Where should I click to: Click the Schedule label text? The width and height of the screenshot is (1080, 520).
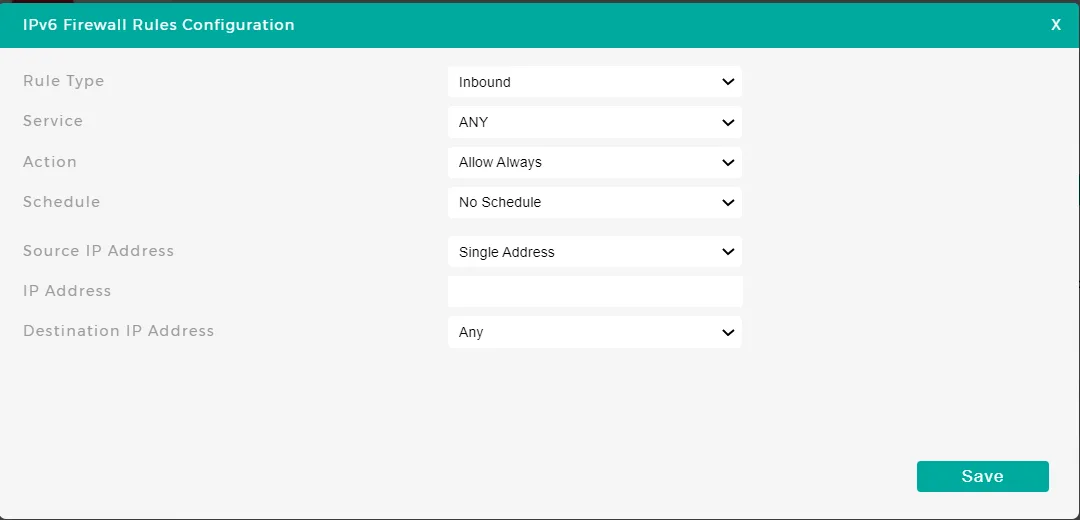(62, 202)
